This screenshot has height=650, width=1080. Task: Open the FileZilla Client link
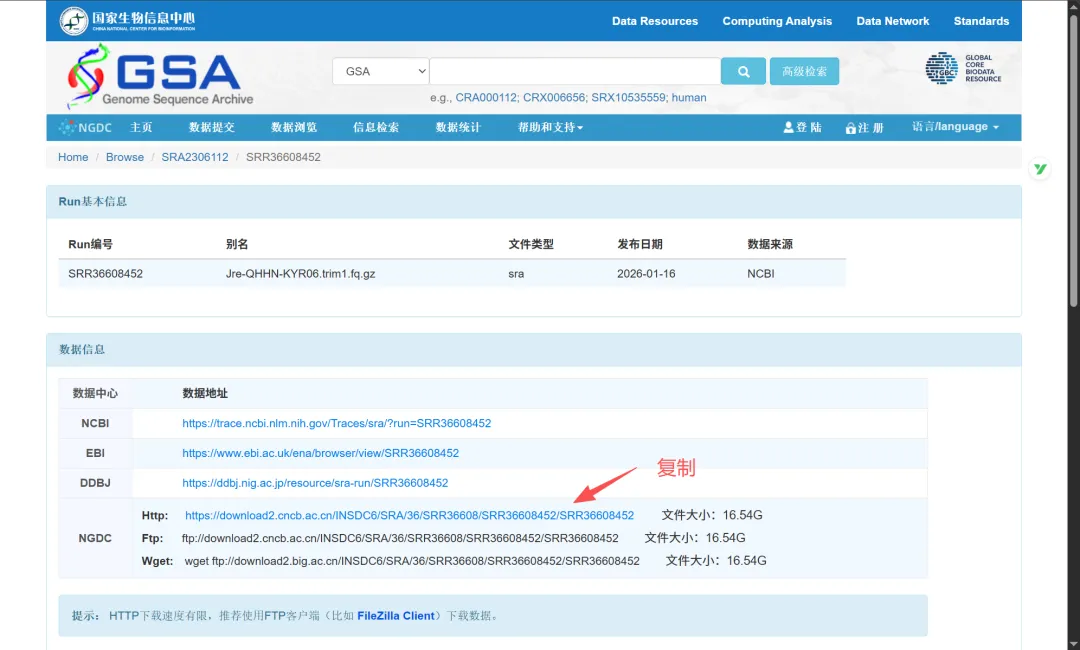tap(395, 616)
